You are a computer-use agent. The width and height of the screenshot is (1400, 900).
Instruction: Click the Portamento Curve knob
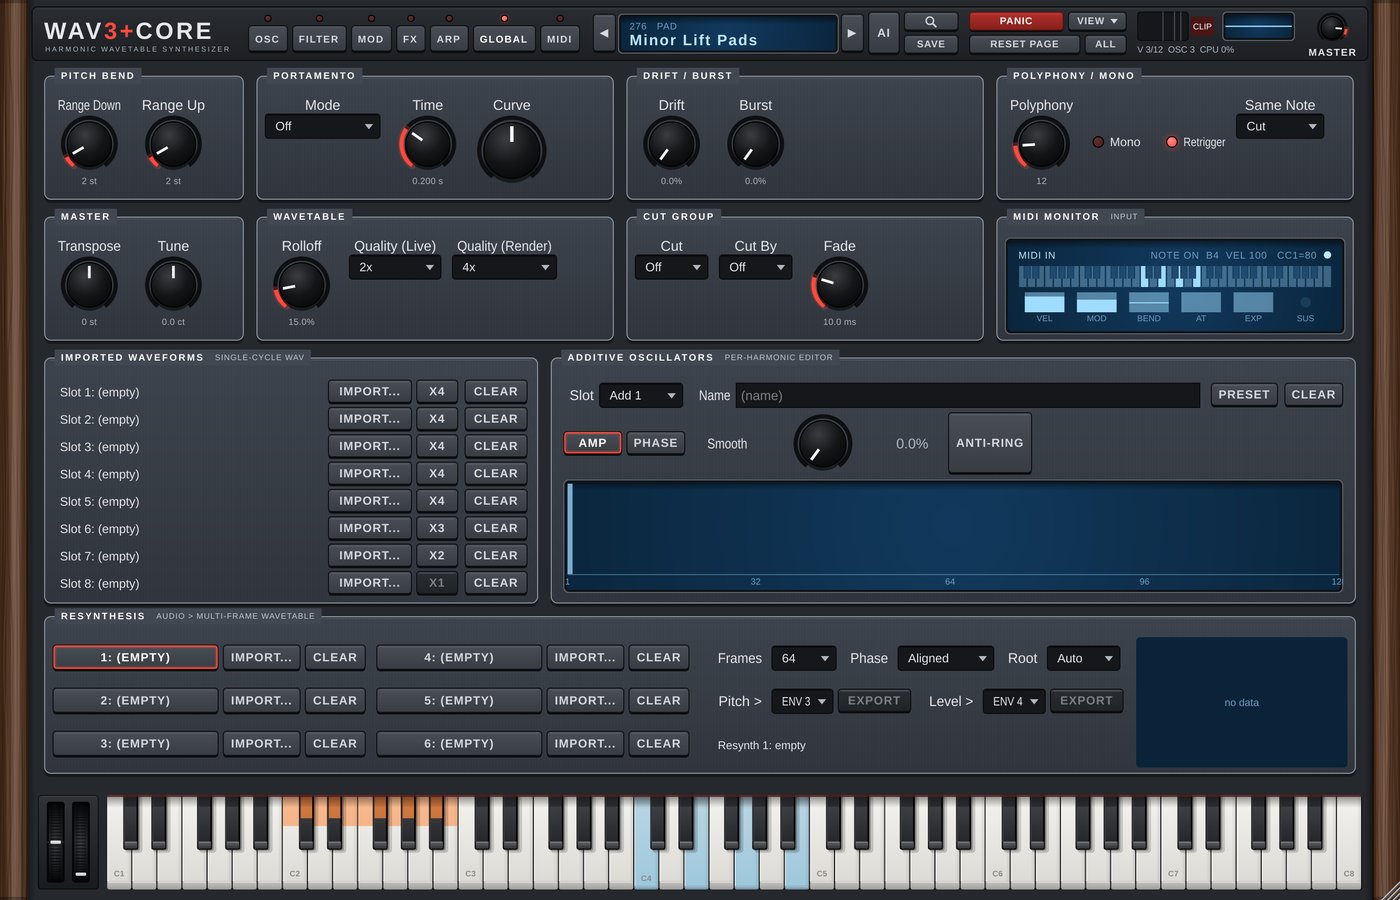511,149
